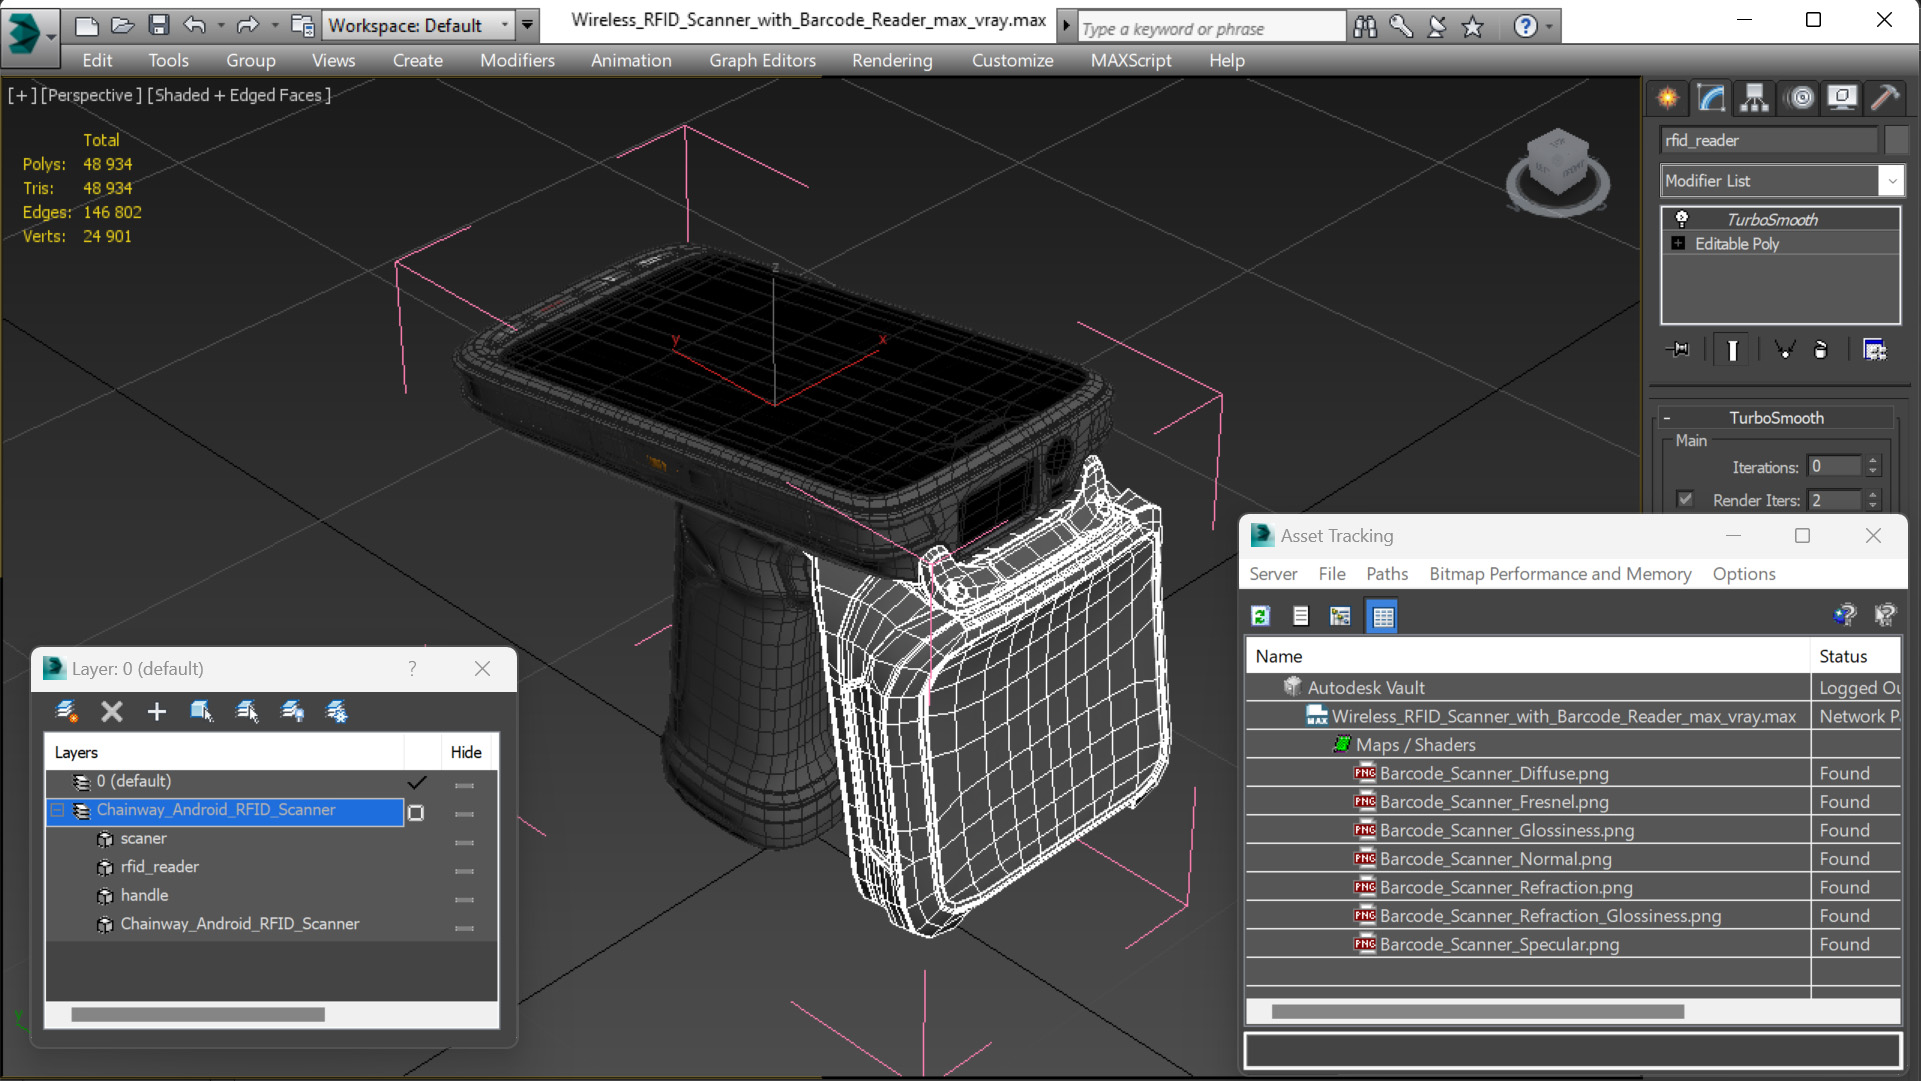The width and height of the screenshot is (1921, 1081).
Task: Click the Motion panel wheel icon
Action: 1800,98
